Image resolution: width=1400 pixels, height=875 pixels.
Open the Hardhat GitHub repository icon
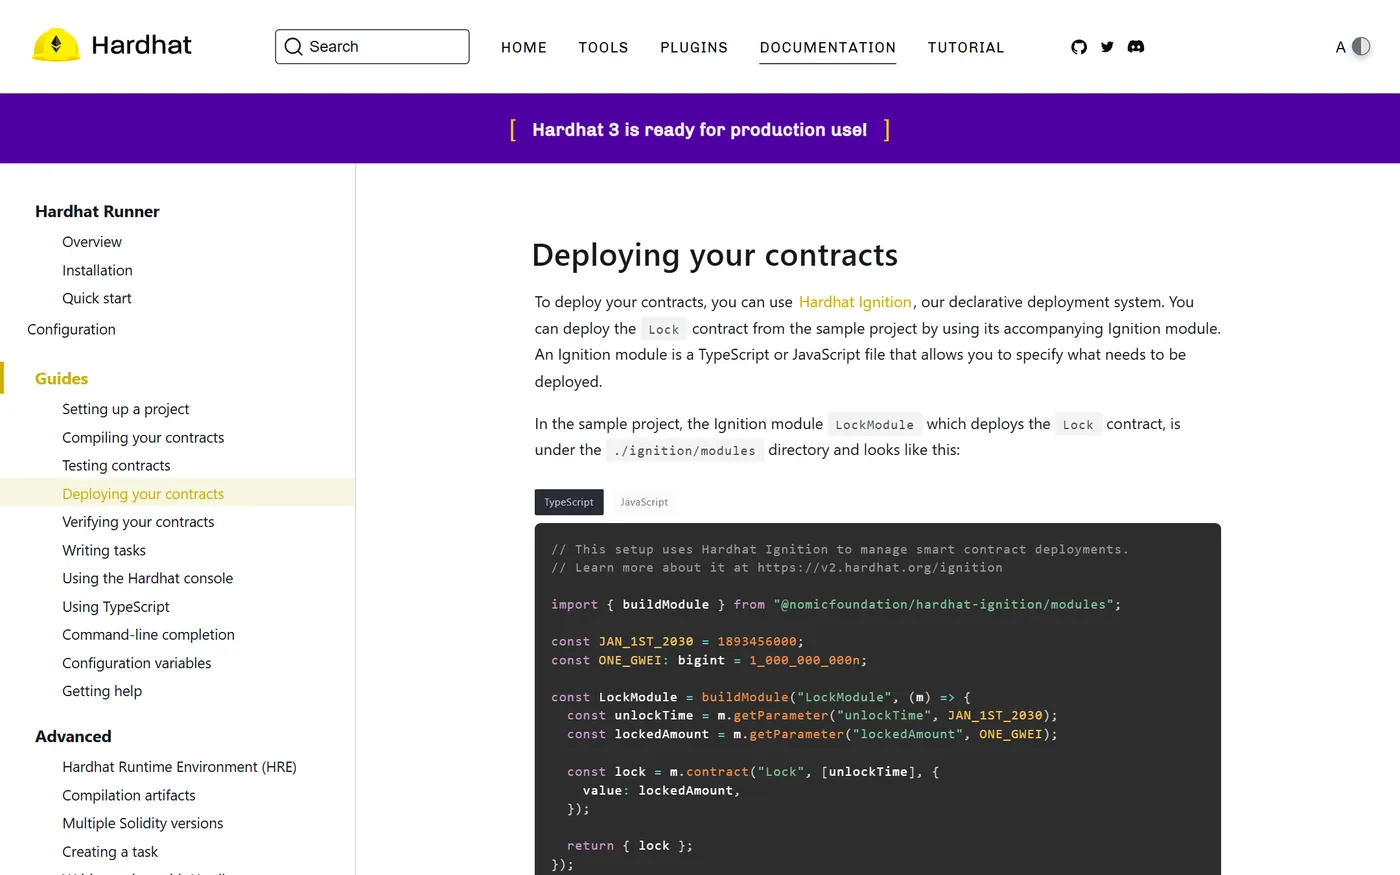[1079, 47]
